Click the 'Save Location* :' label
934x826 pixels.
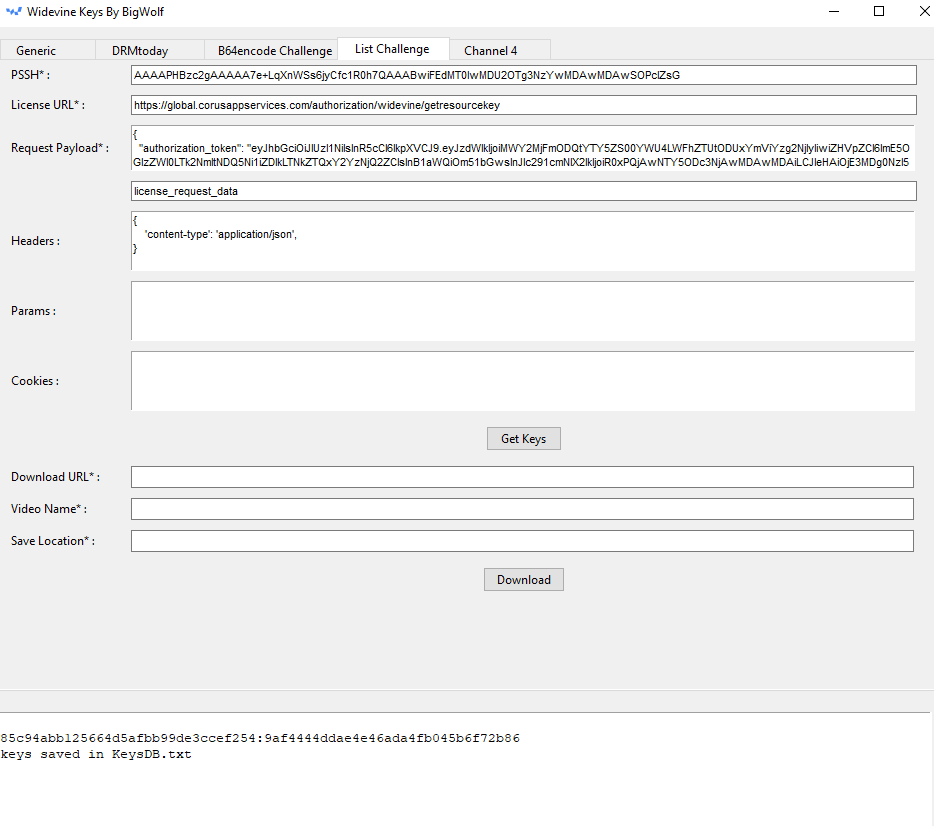pyautogui.click(x=52, y=541)
